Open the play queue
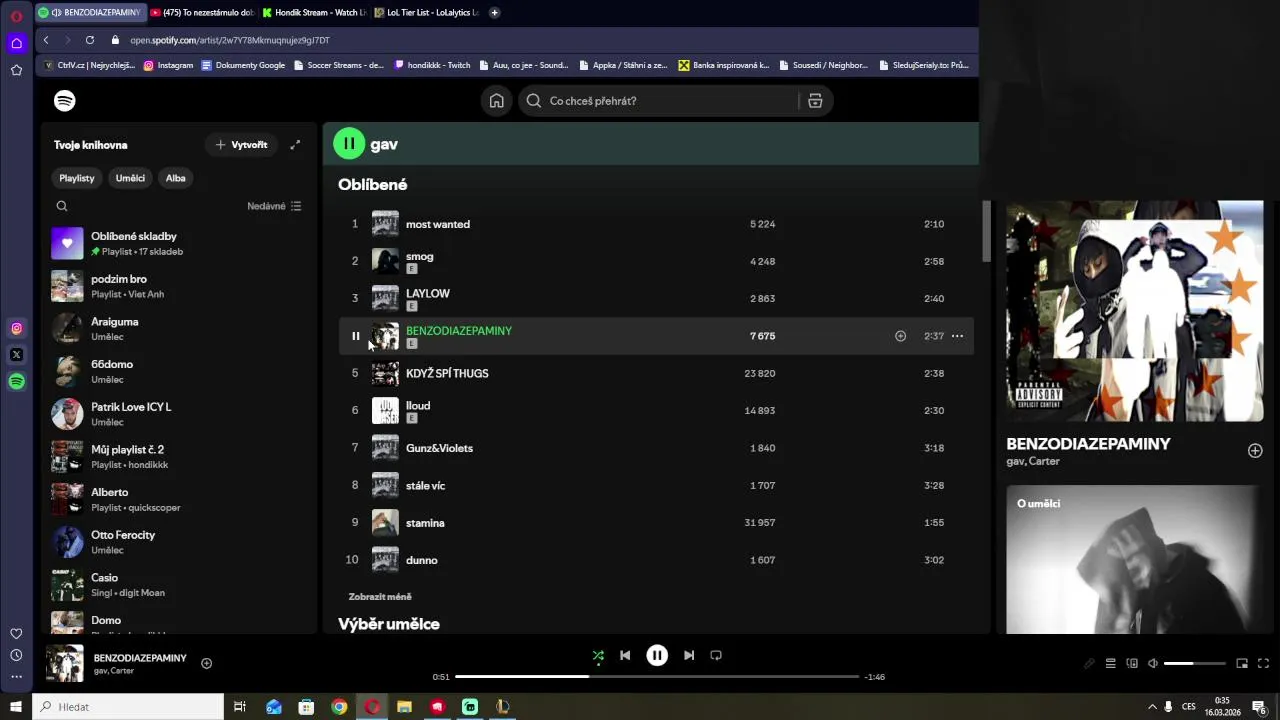 (1110, 663)
